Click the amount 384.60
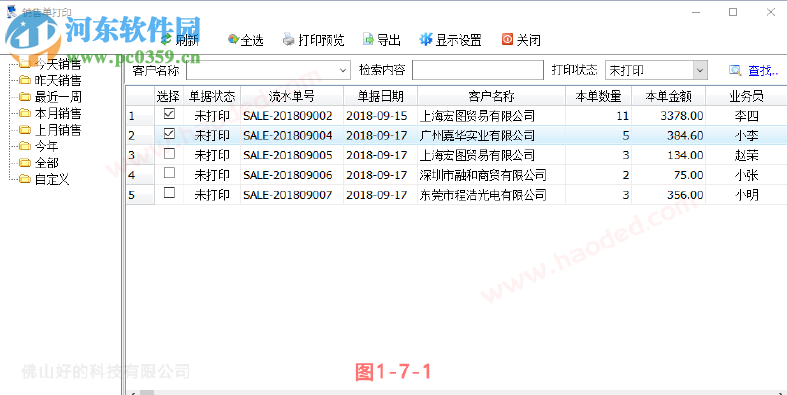The image size is (787, 395). pos(685,136)
